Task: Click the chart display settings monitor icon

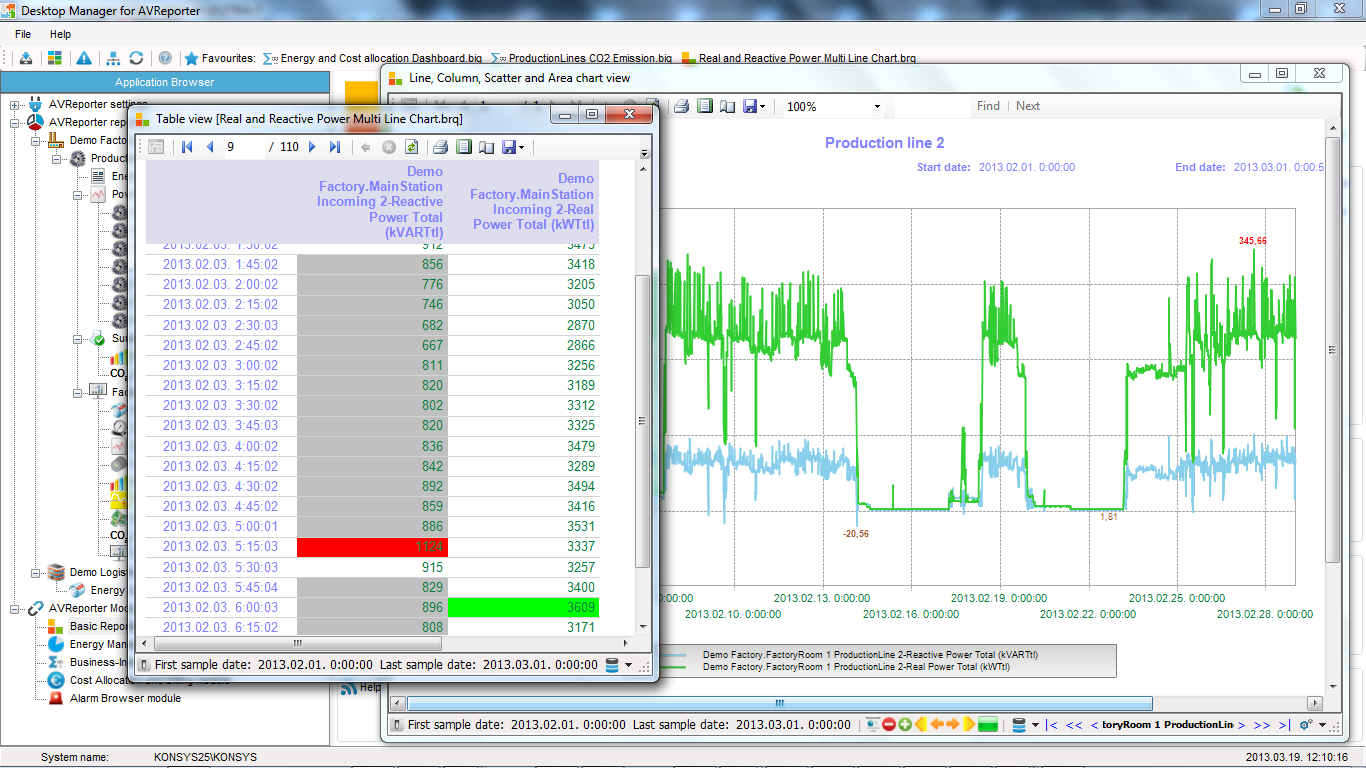Action: (873, 724)
